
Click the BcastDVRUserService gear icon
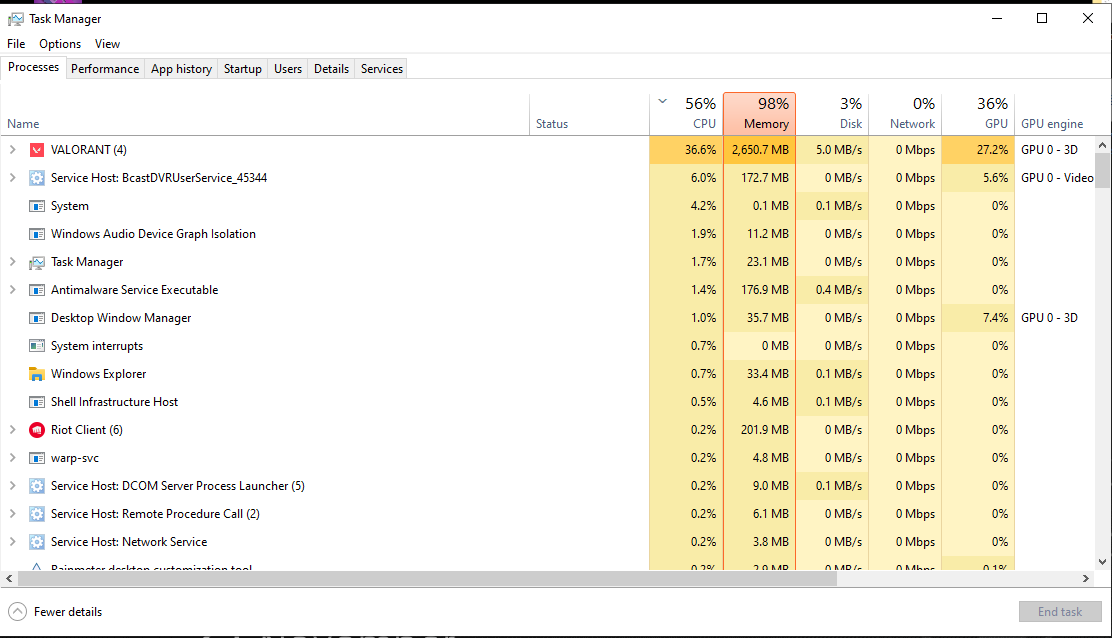(x=37, y=178)
